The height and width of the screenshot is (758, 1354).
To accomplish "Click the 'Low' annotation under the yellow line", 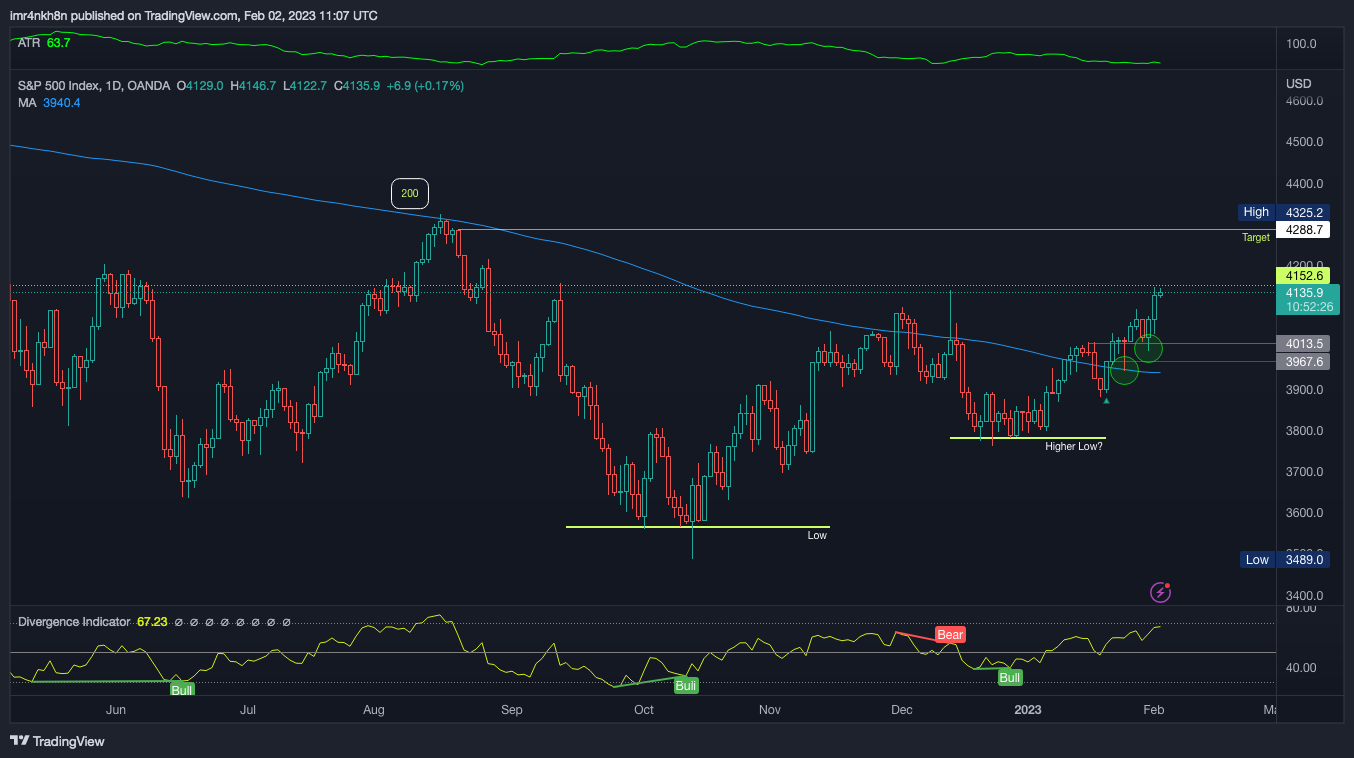I will point(817,536).
